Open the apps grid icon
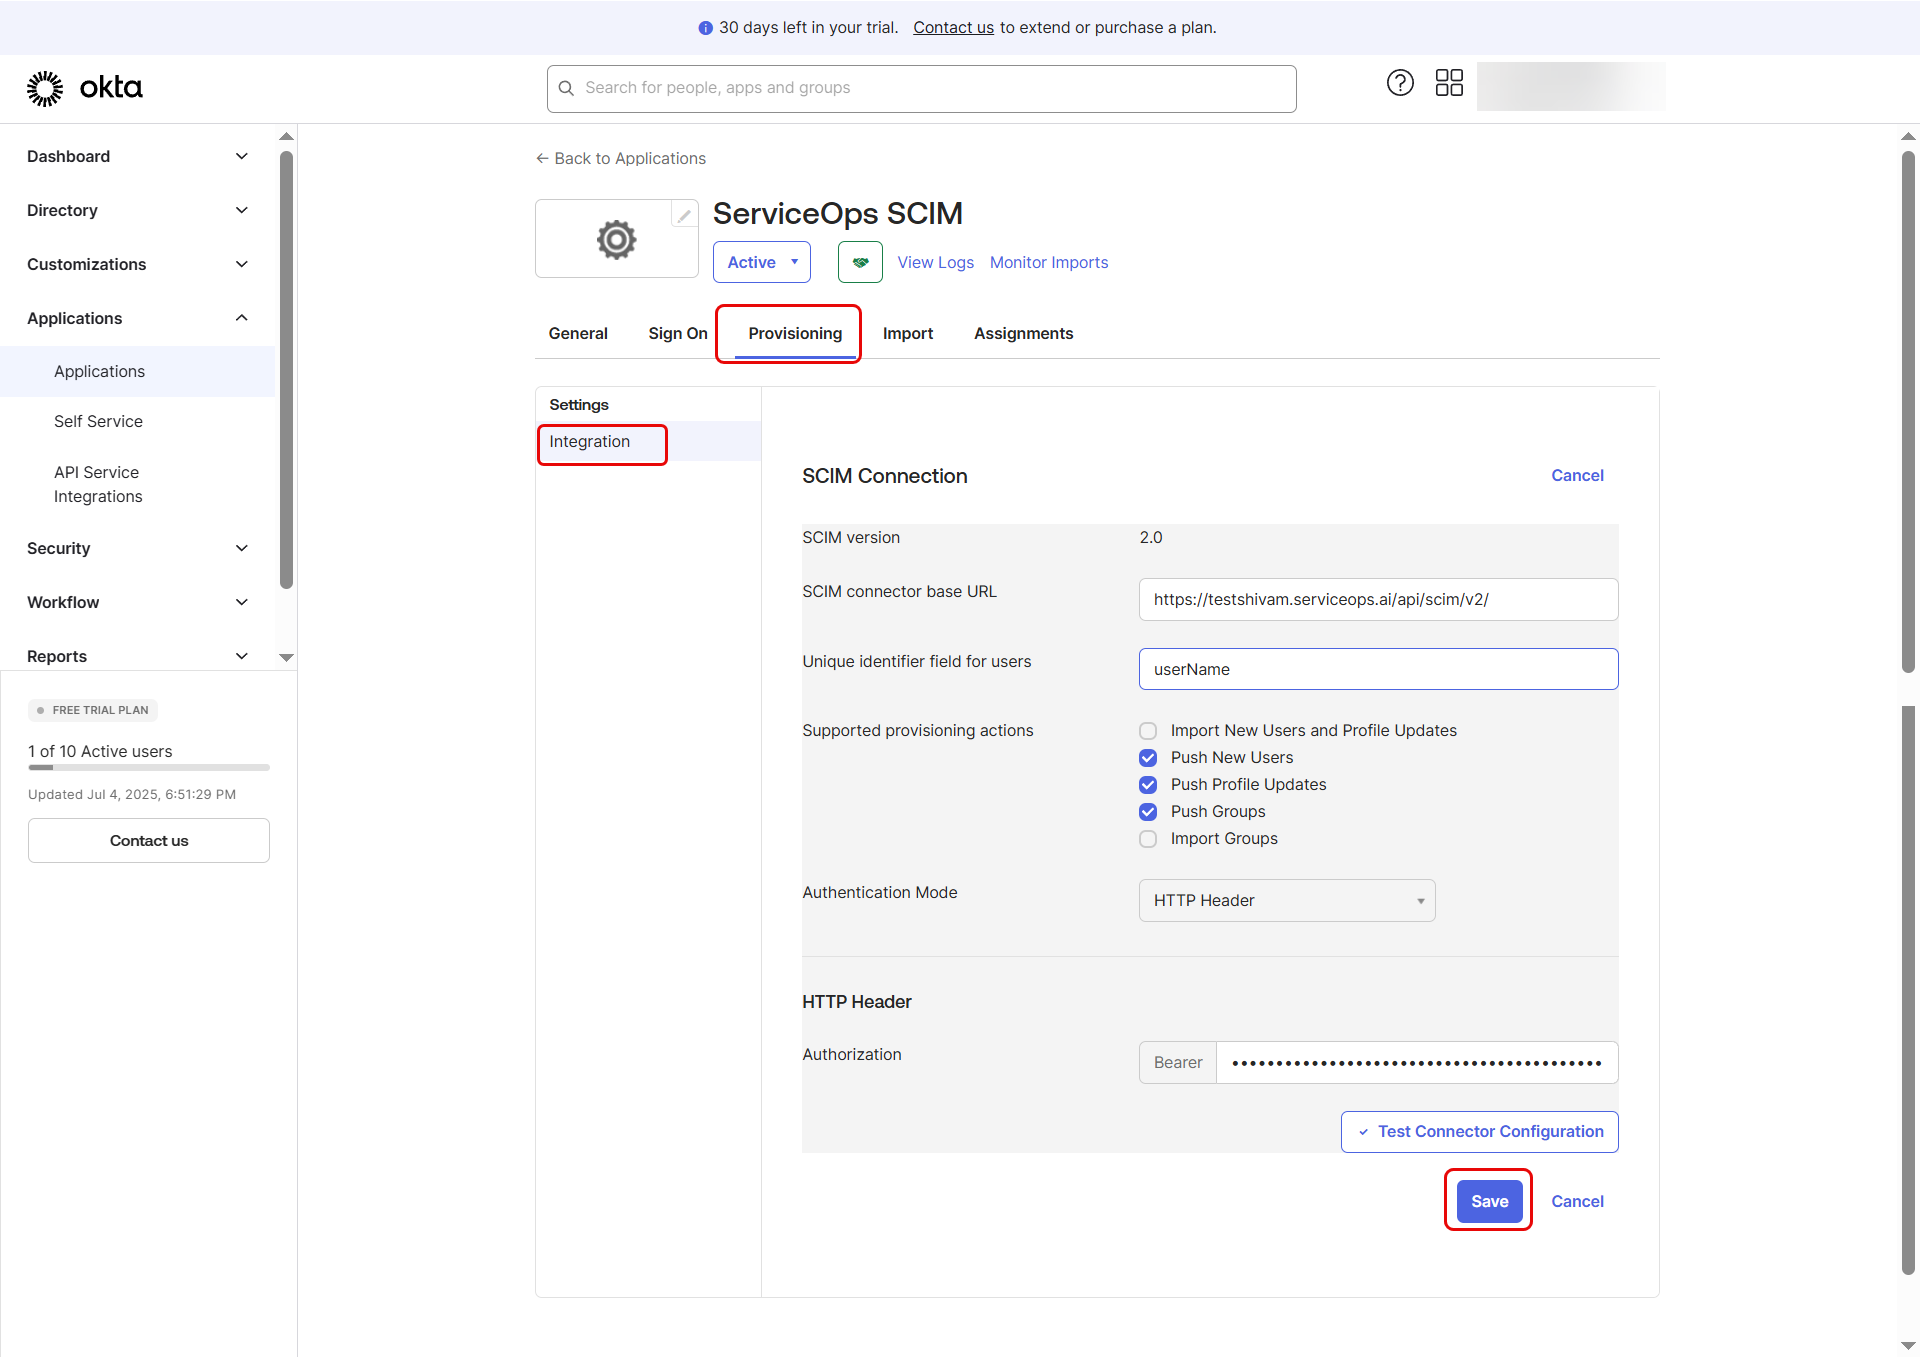 click(x=1449, y=83)
